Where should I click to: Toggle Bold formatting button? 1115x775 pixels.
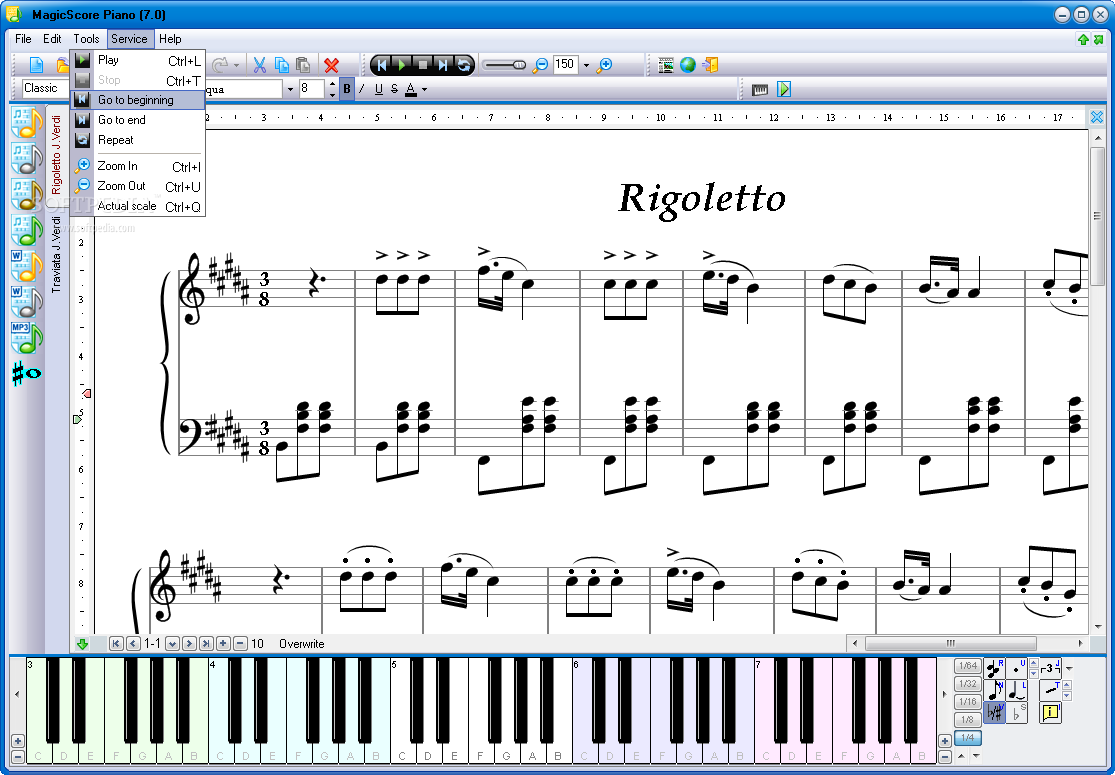point(347,90)
